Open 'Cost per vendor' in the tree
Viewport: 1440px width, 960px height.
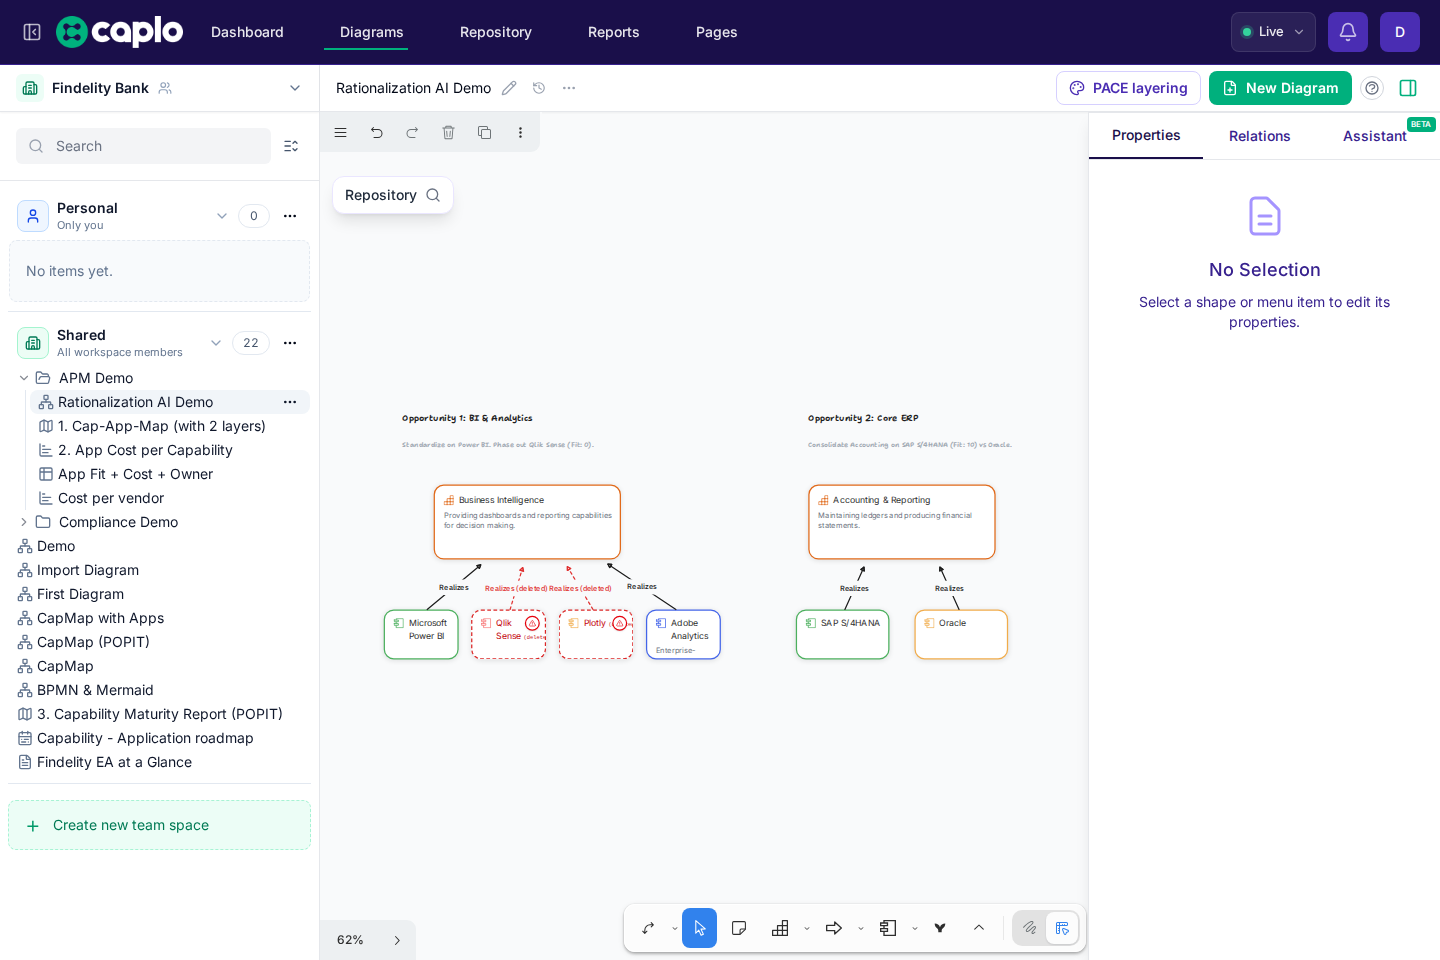pyautogui.click(x=111, y=498)
